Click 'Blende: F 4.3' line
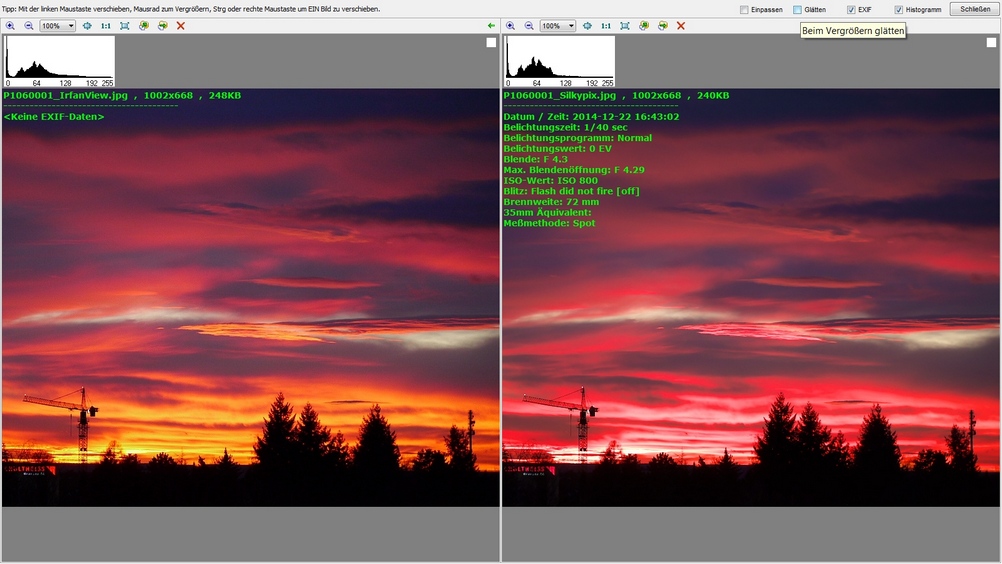Image resolution: width=1002 pixels, height=564 pixels. pos(536,159)
